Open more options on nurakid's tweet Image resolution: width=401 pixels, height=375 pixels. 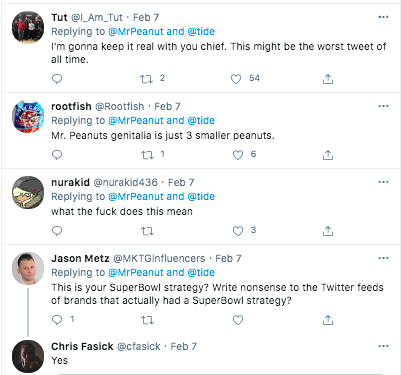[383, 182]
